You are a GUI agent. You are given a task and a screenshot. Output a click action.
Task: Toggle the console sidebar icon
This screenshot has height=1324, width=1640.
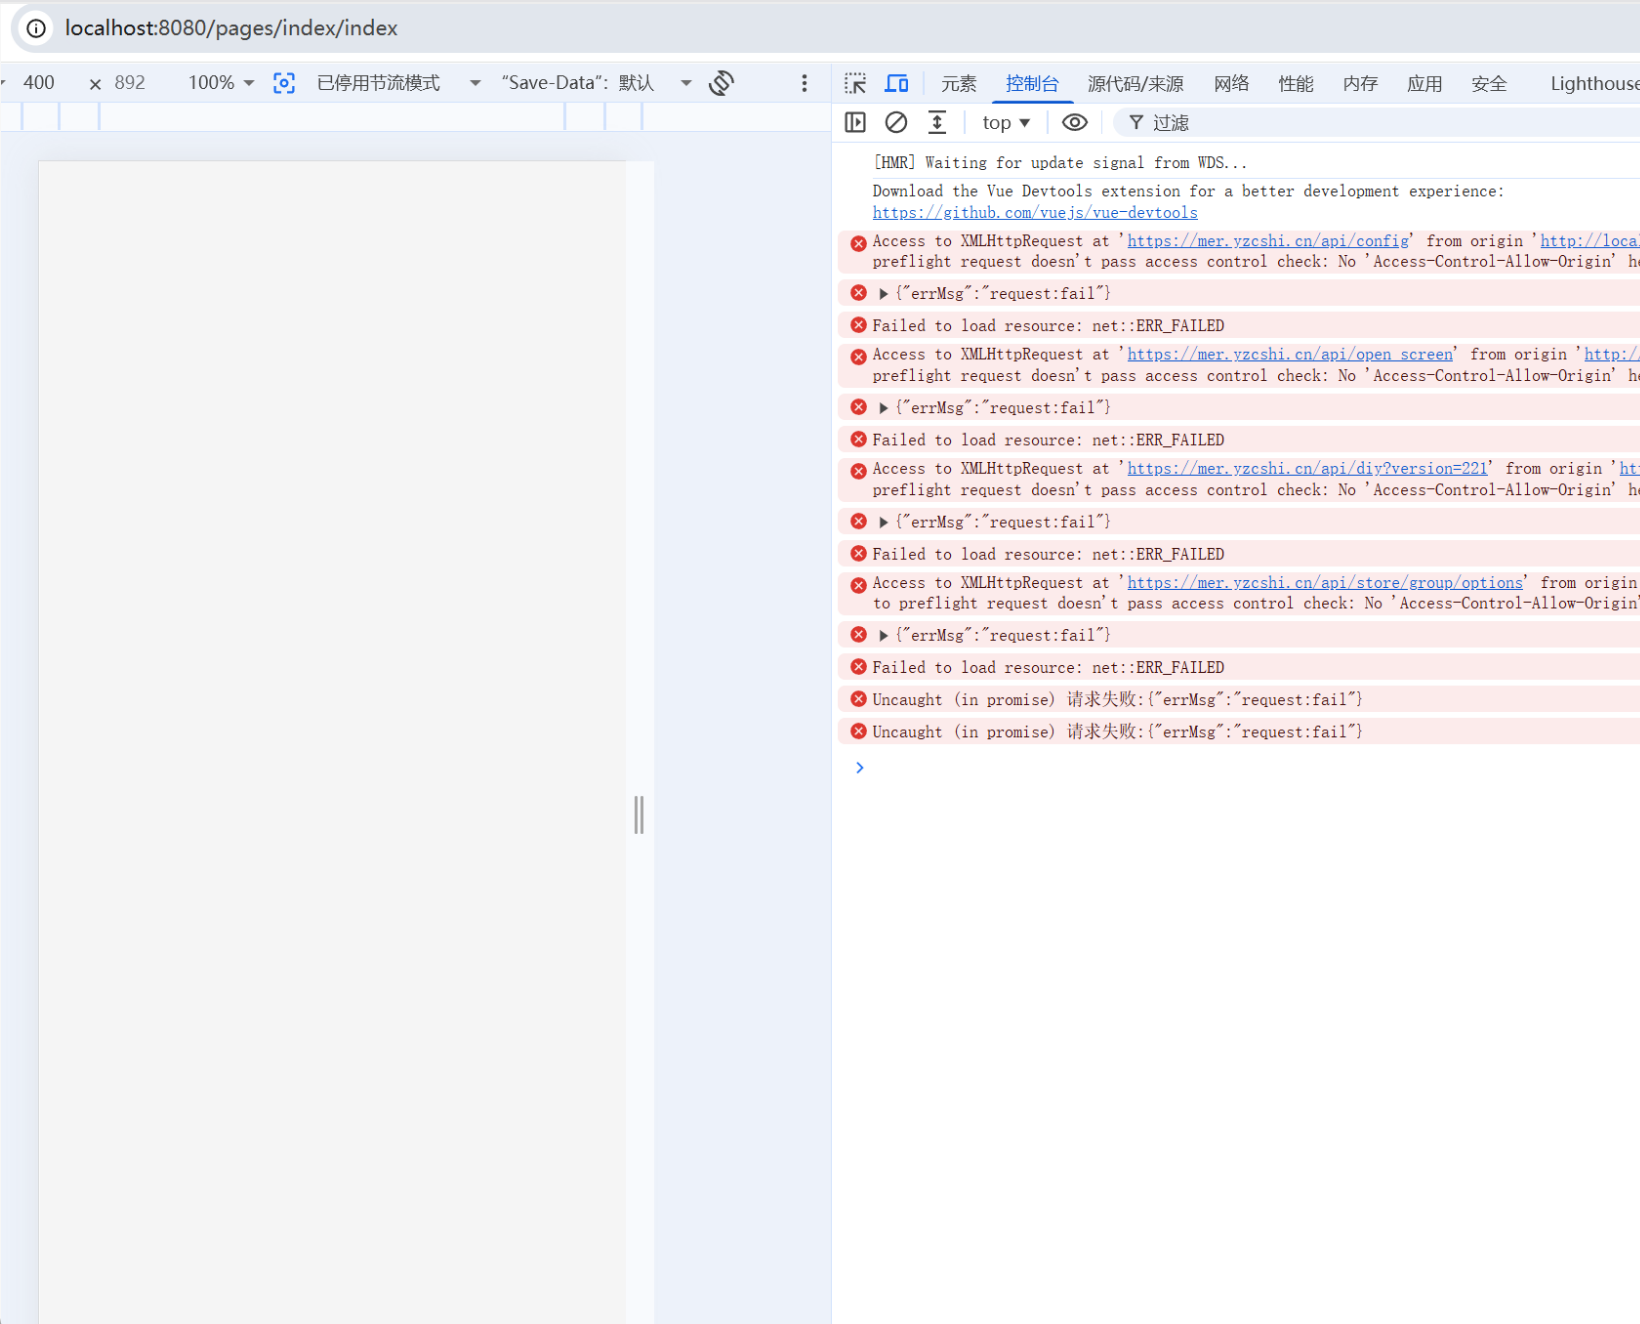coord(855,122)
